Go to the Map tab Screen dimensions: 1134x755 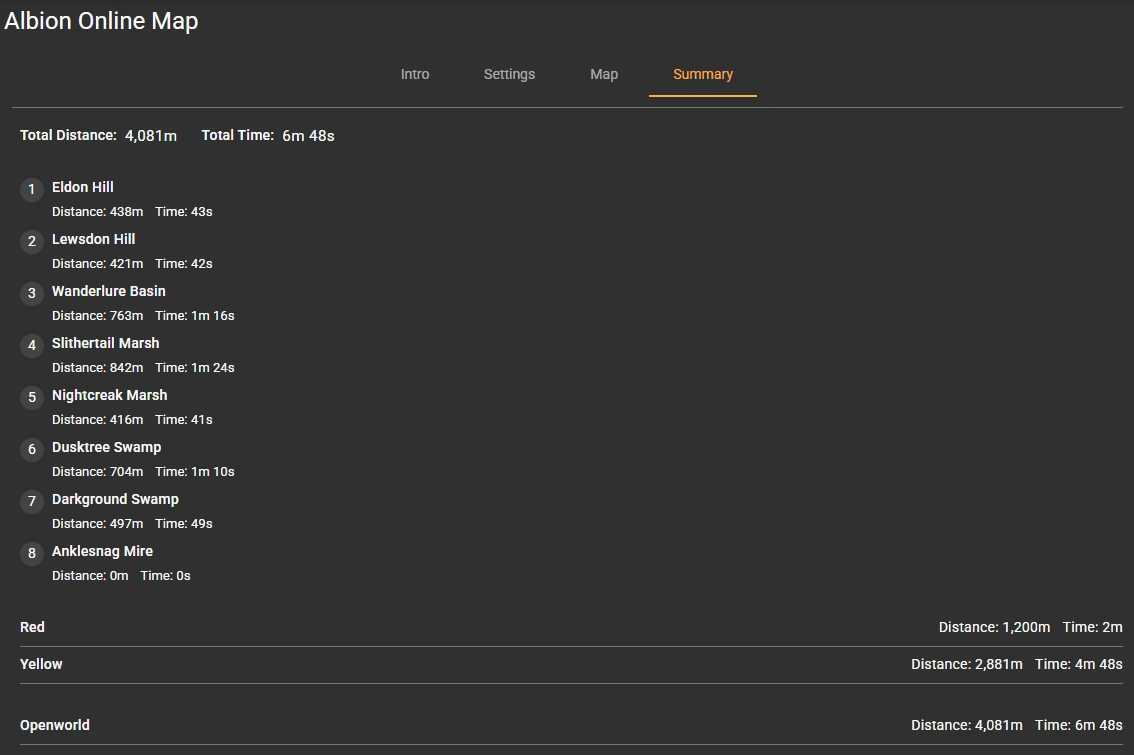tap(604, 75)
